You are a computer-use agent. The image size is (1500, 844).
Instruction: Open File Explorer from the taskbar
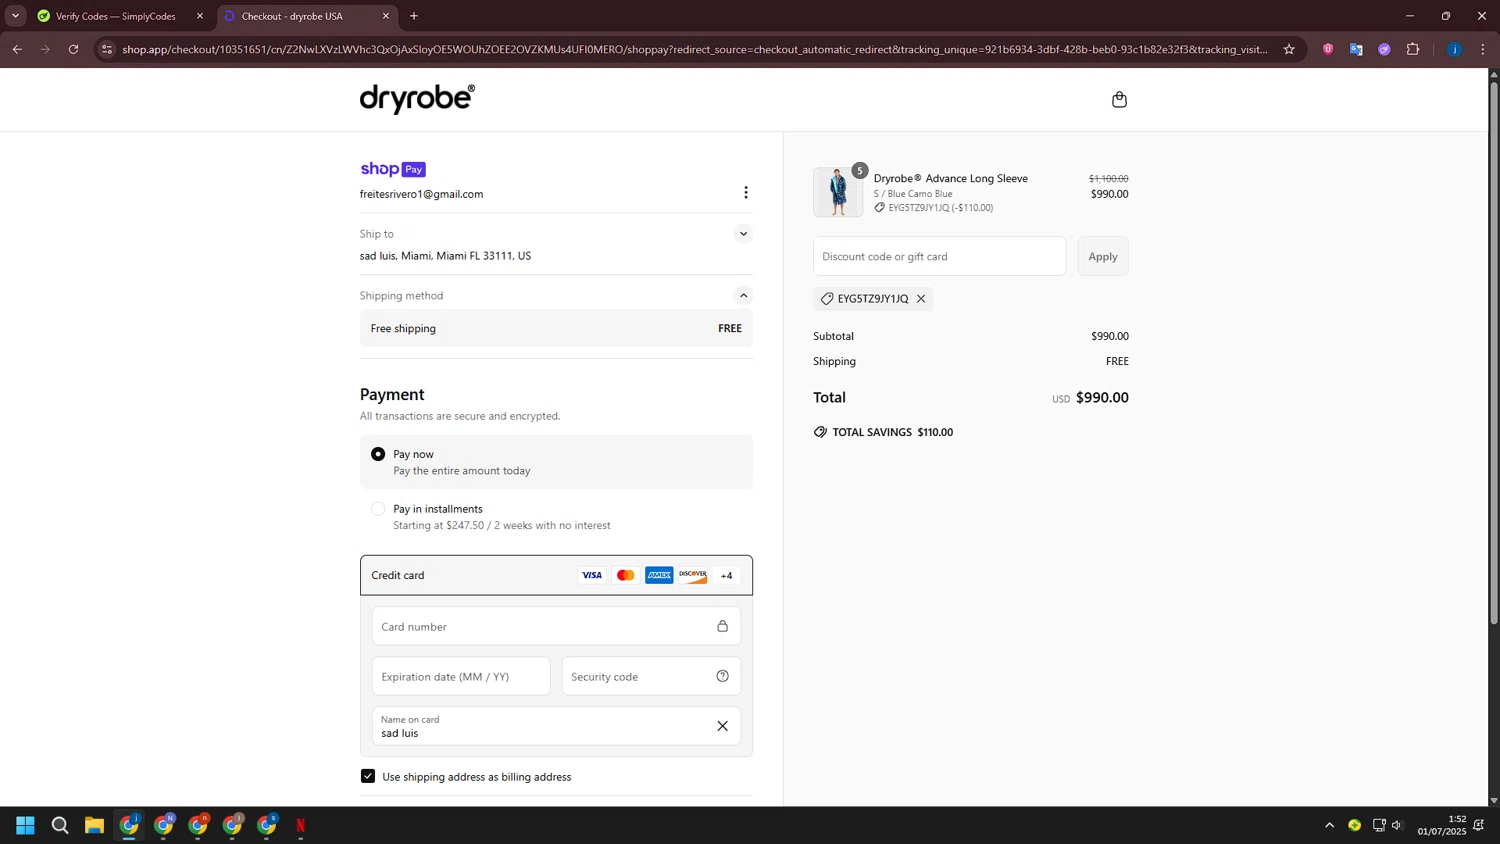click(x=94, y=825)
